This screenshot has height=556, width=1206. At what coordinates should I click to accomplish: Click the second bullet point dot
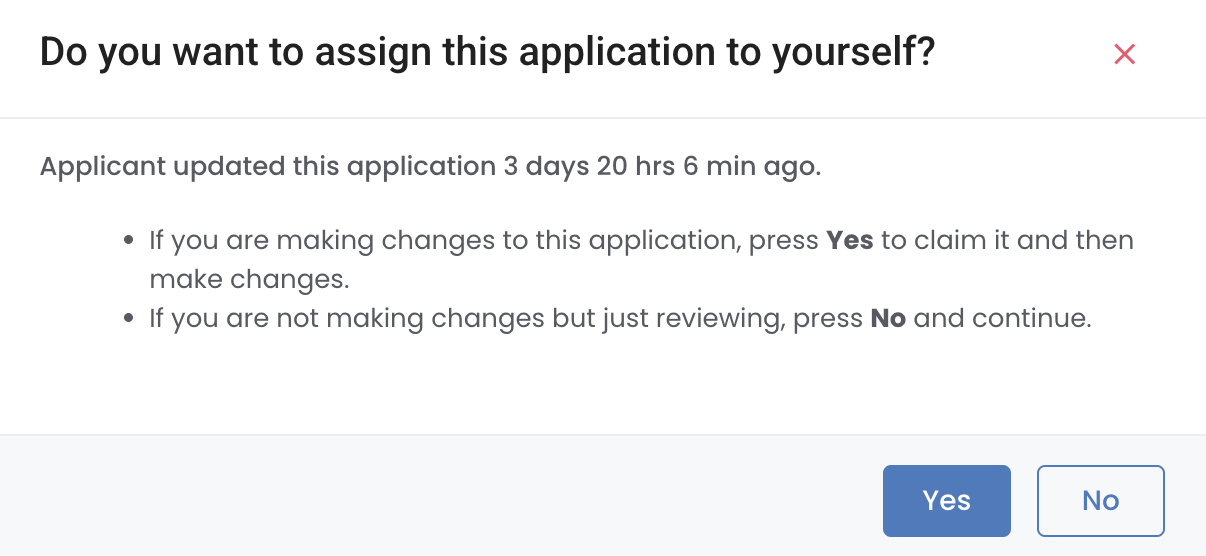[128, 320]
